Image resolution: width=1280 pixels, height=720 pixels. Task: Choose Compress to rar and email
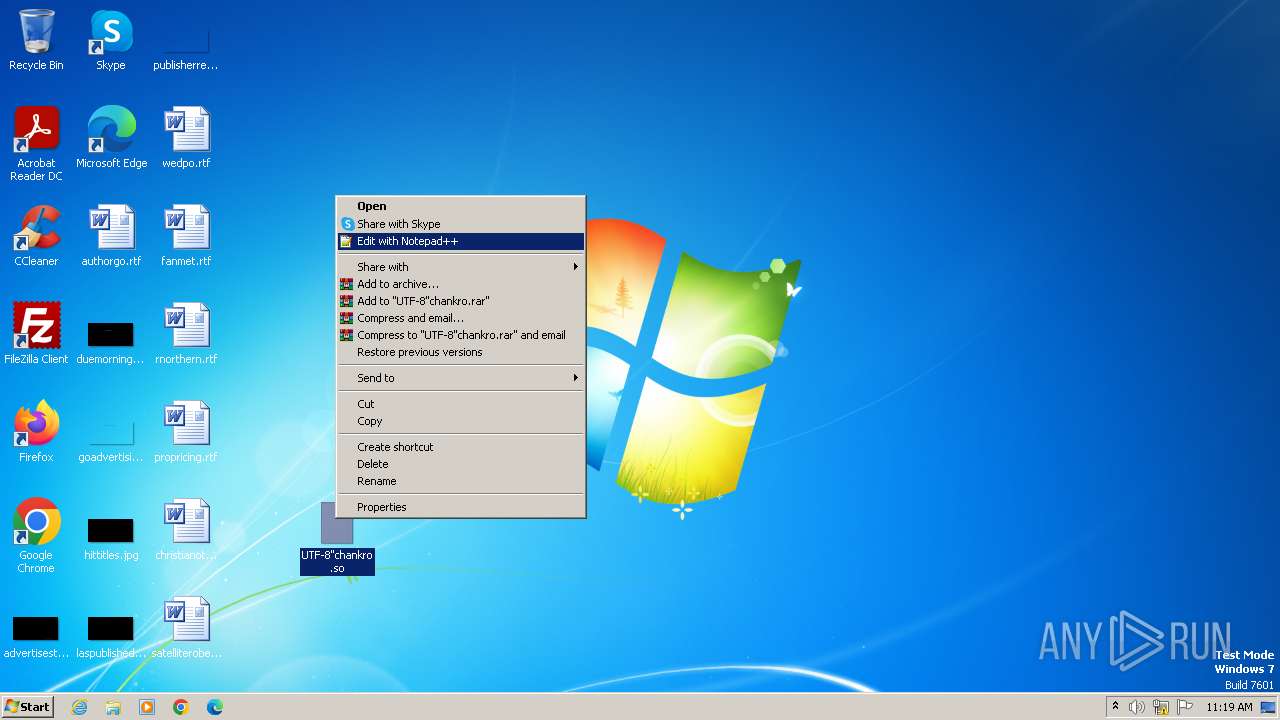coord(461,335)
